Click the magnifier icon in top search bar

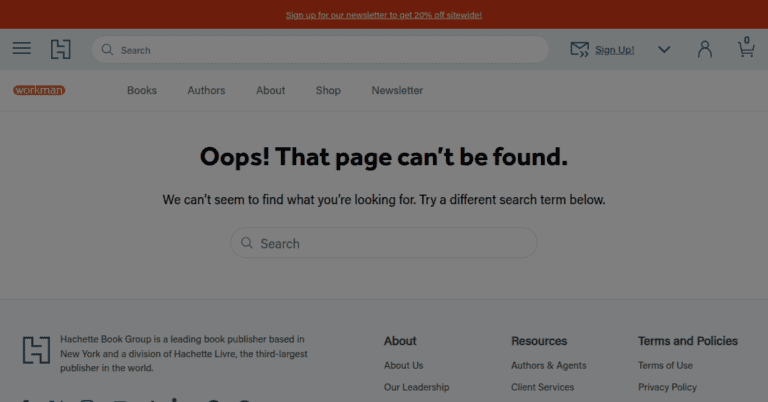coord(107,50)
